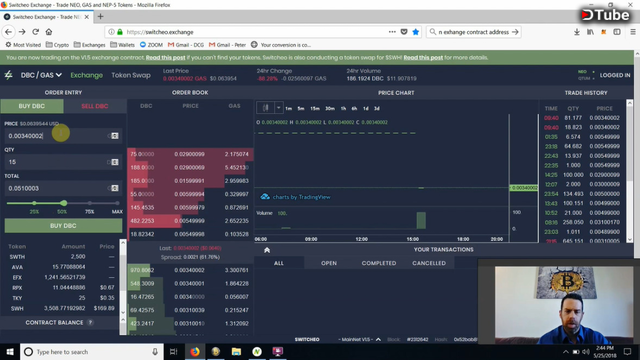Select the SWTH token row
Viewport: 640px width, 360px height.
61,257
